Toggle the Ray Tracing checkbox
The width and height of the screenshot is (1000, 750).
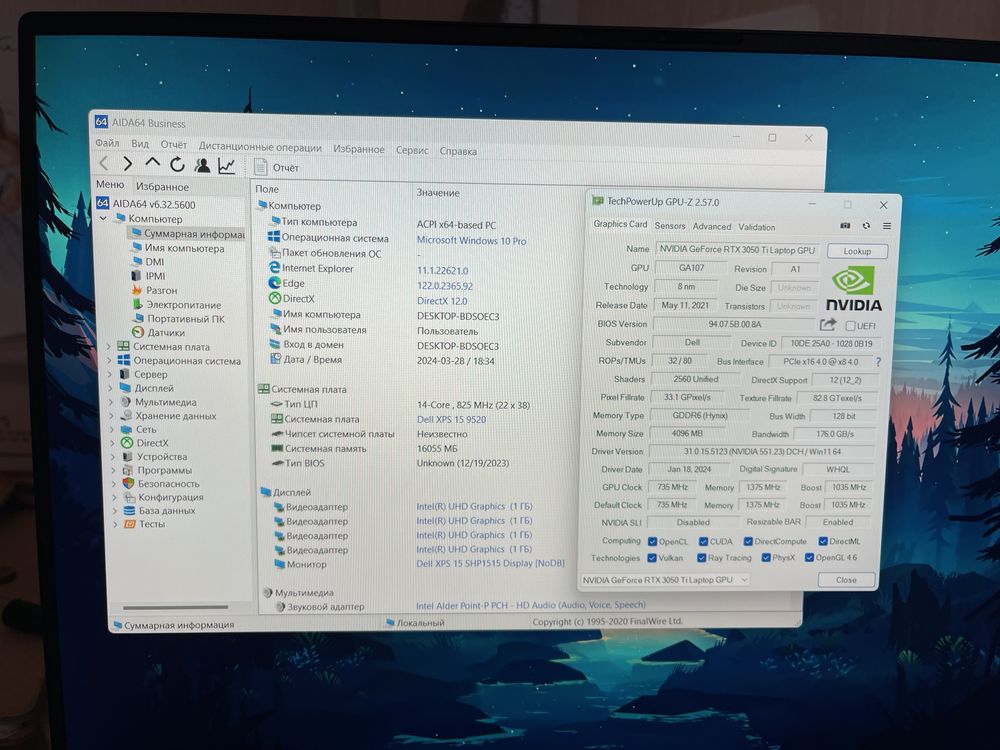(702, 557)
